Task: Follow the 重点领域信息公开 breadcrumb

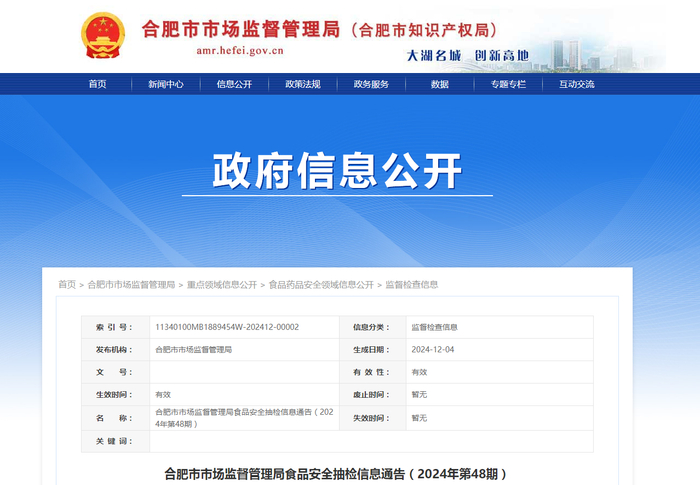Action: 222,284
